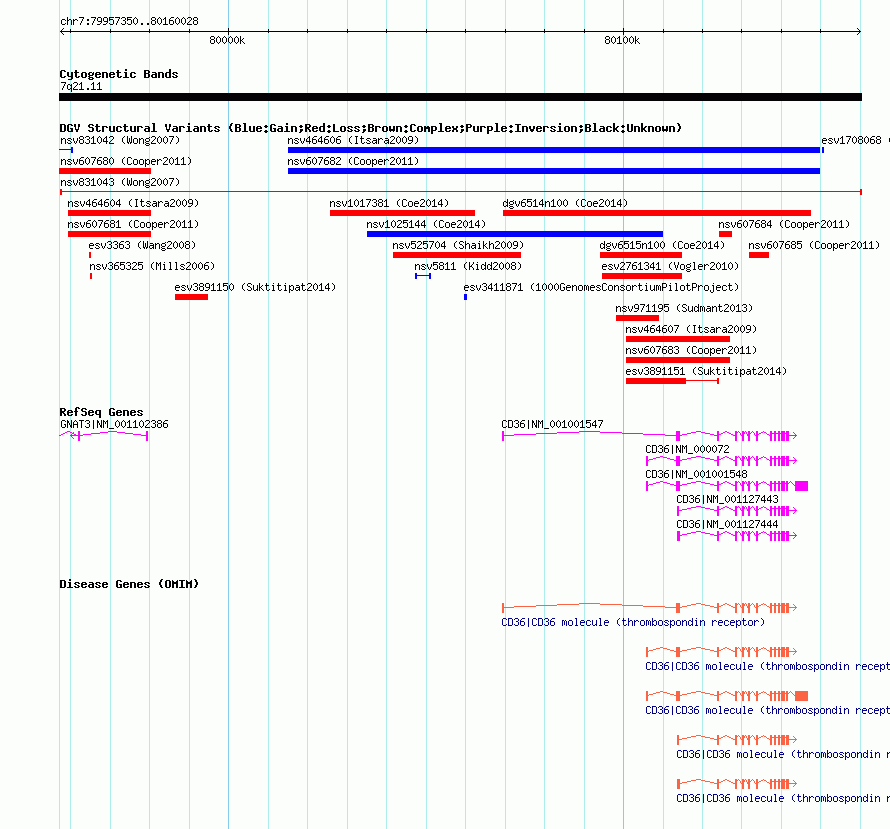The image size is (890, 829).
Task: Click esv3363 (Wang2008) label
Action: (x=142, y=245)
